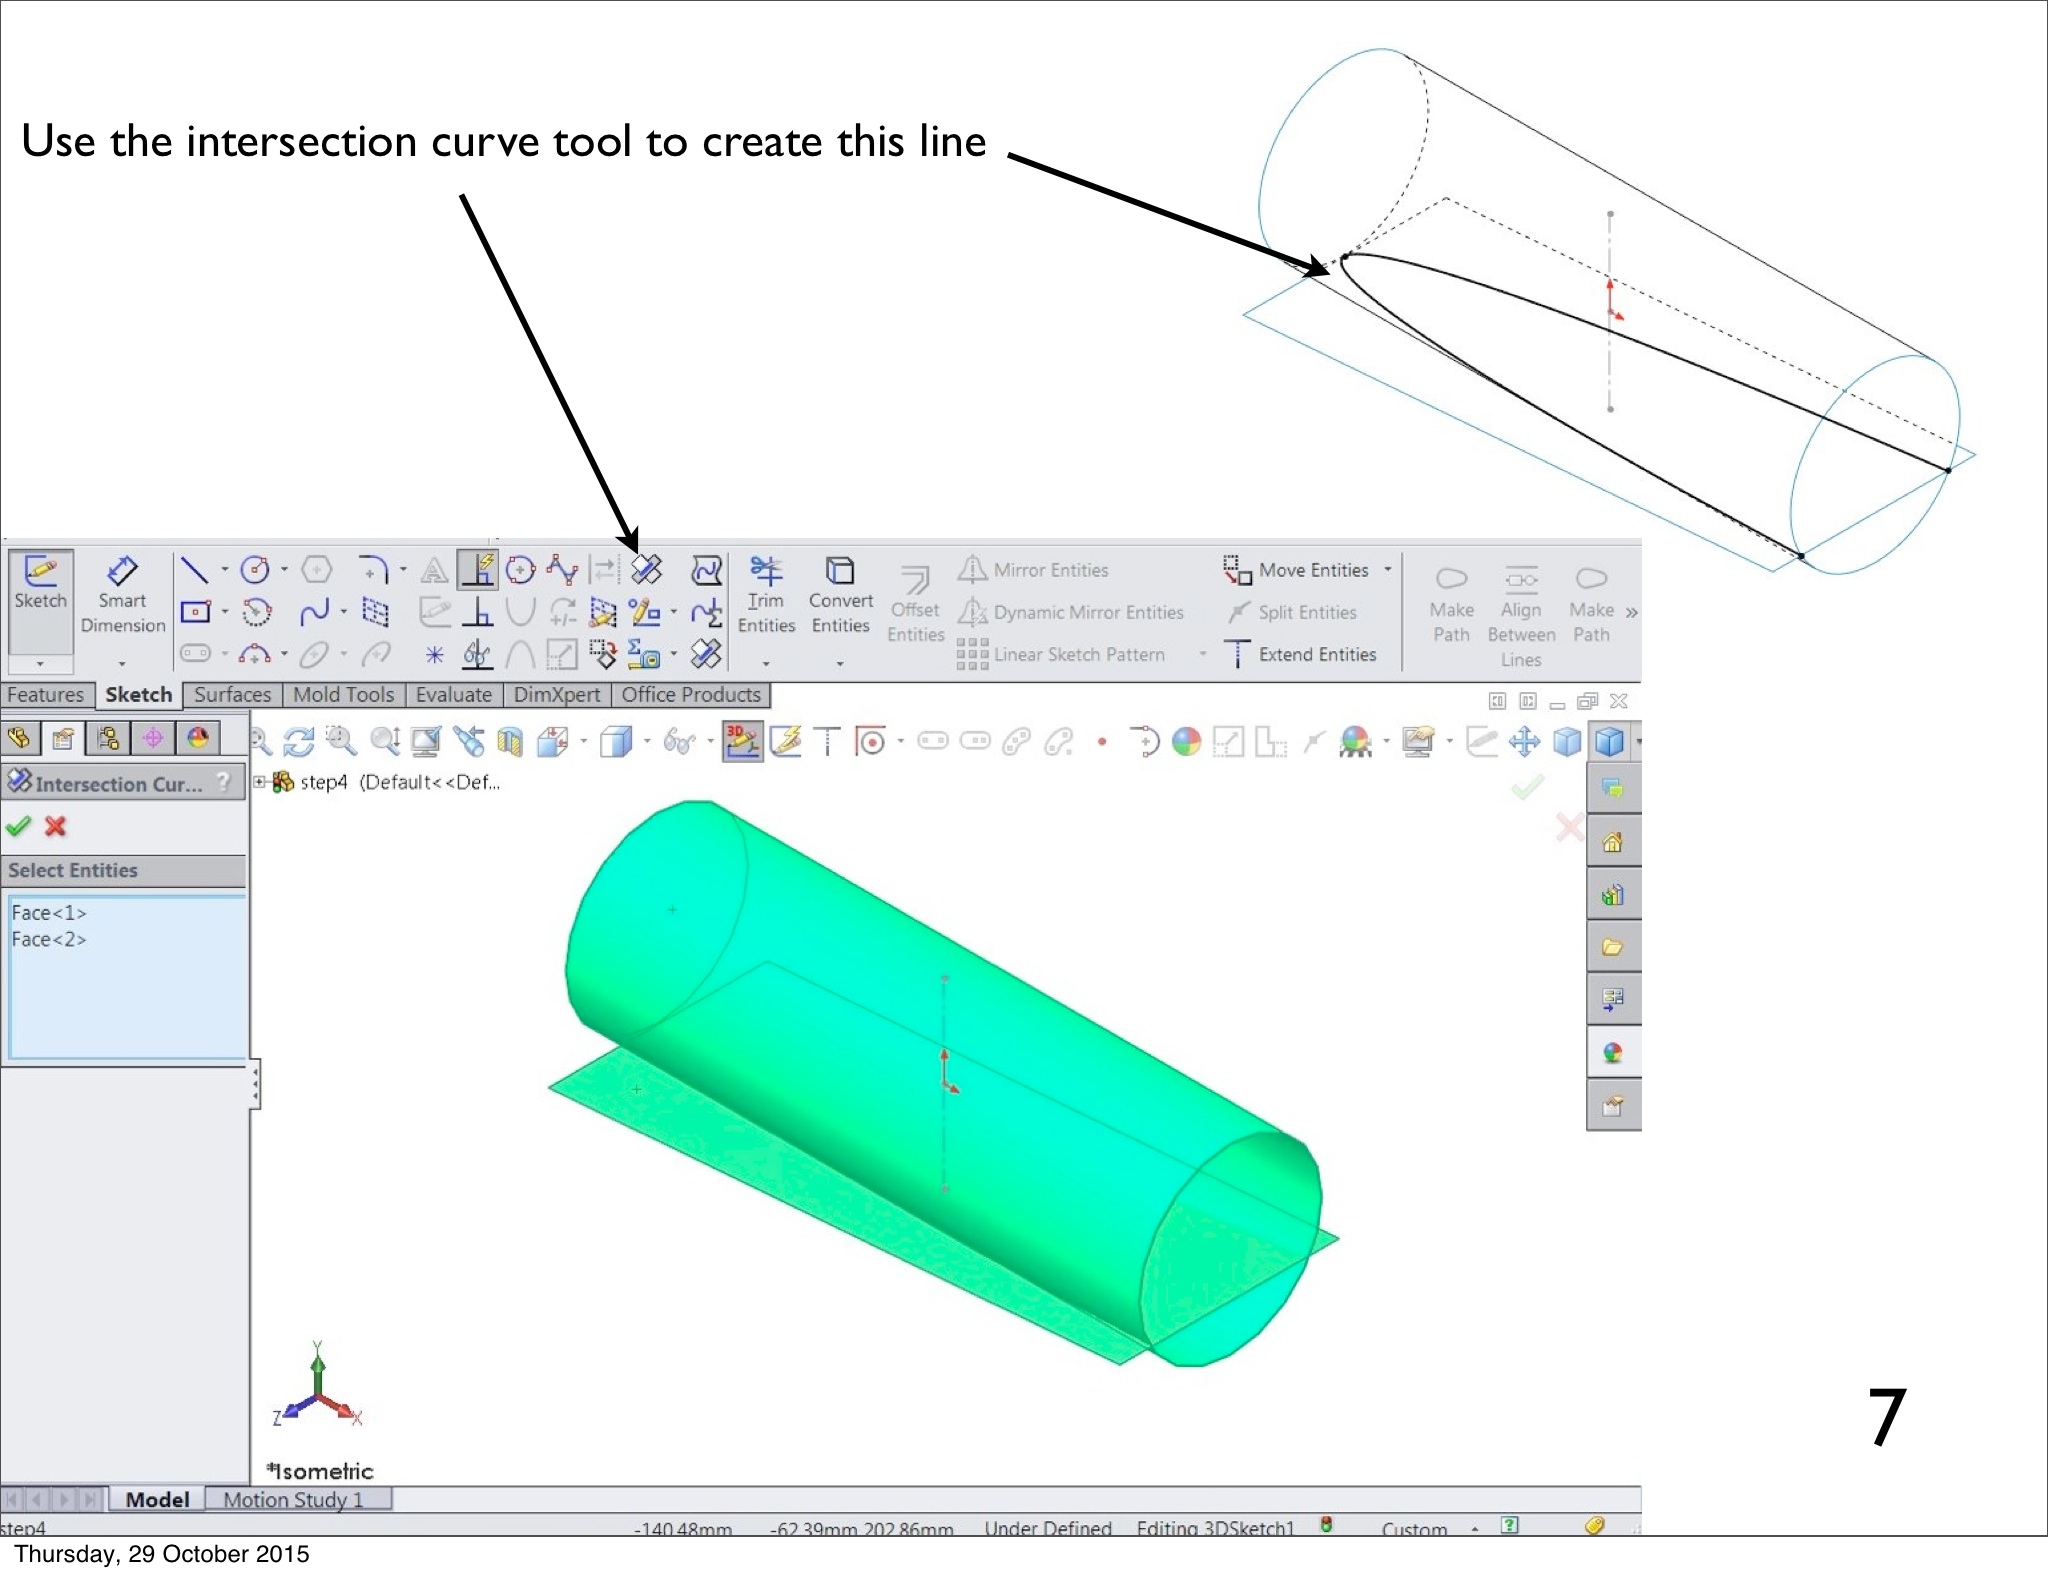Select the Spline tool
Image resolution: width=2048 pixels, height=1576 pixels.
tap(314, 612)
